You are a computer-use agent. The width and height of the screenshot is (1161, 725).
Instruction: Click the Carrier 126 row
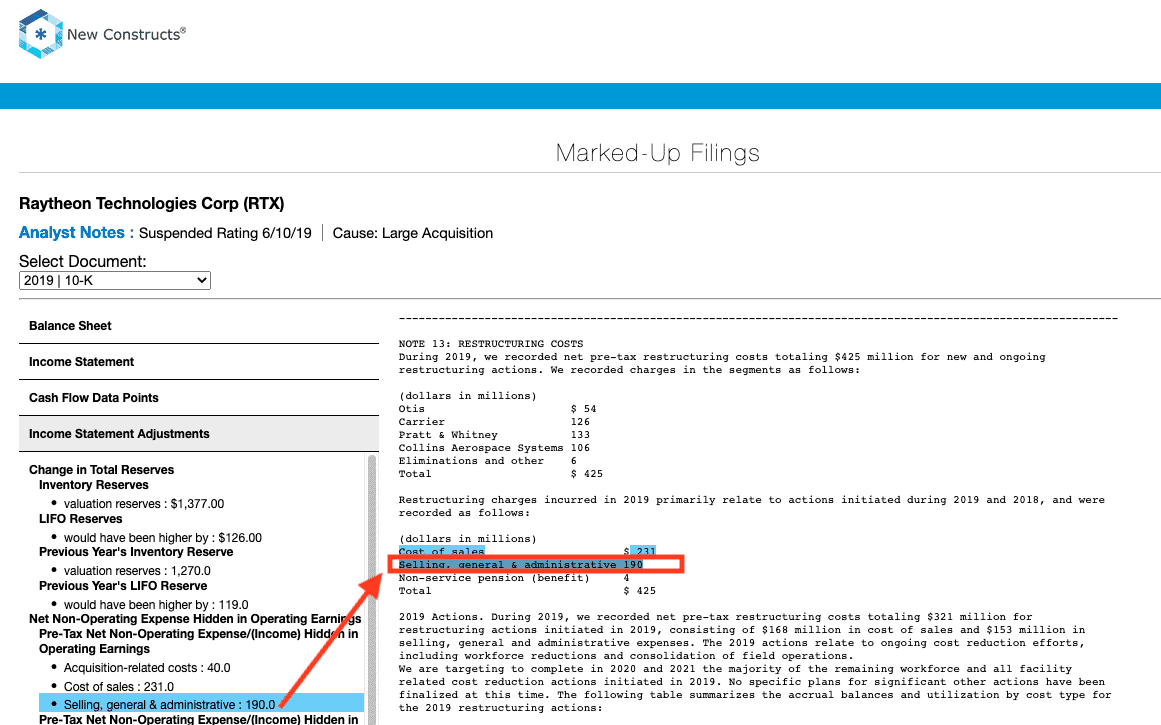(x=494, y=422)
